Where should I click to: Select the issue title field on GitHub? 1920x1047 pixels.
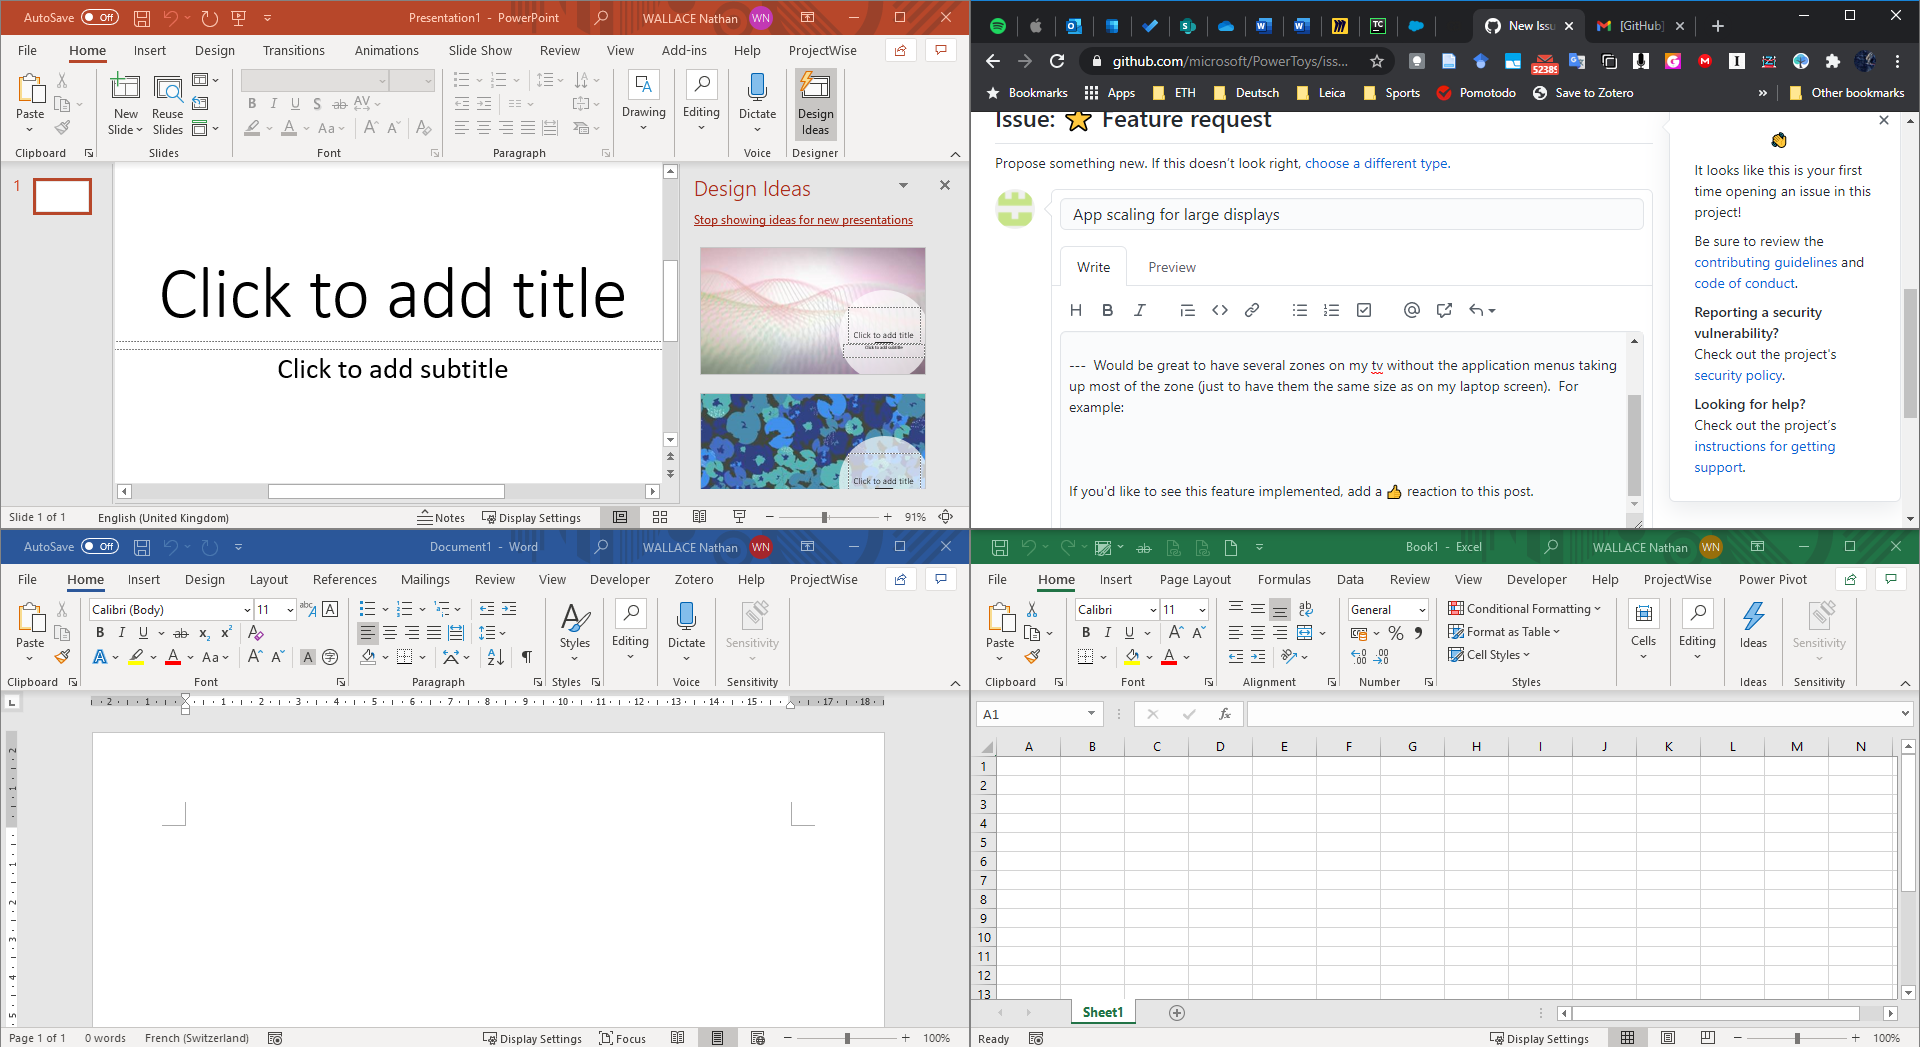coord(1350,214)
